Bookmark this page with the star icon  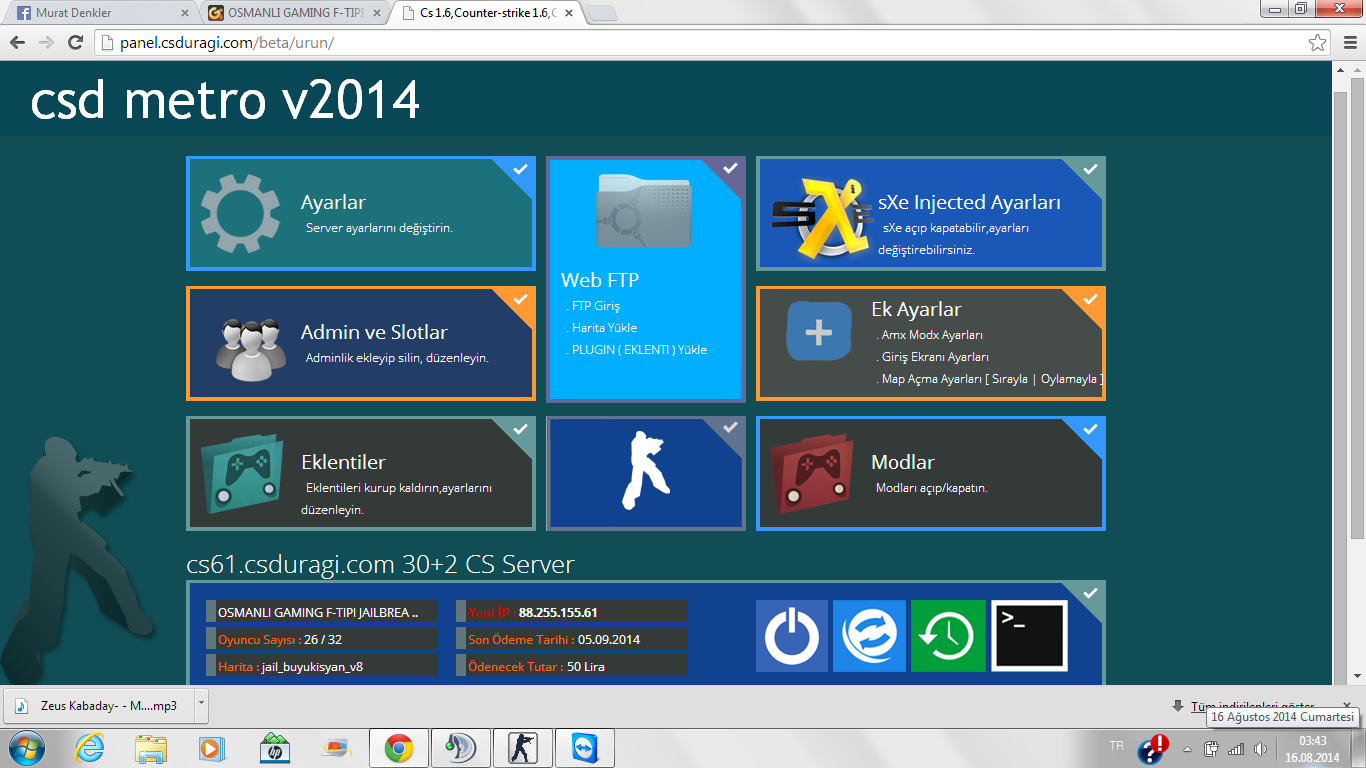pos(1318,43)
